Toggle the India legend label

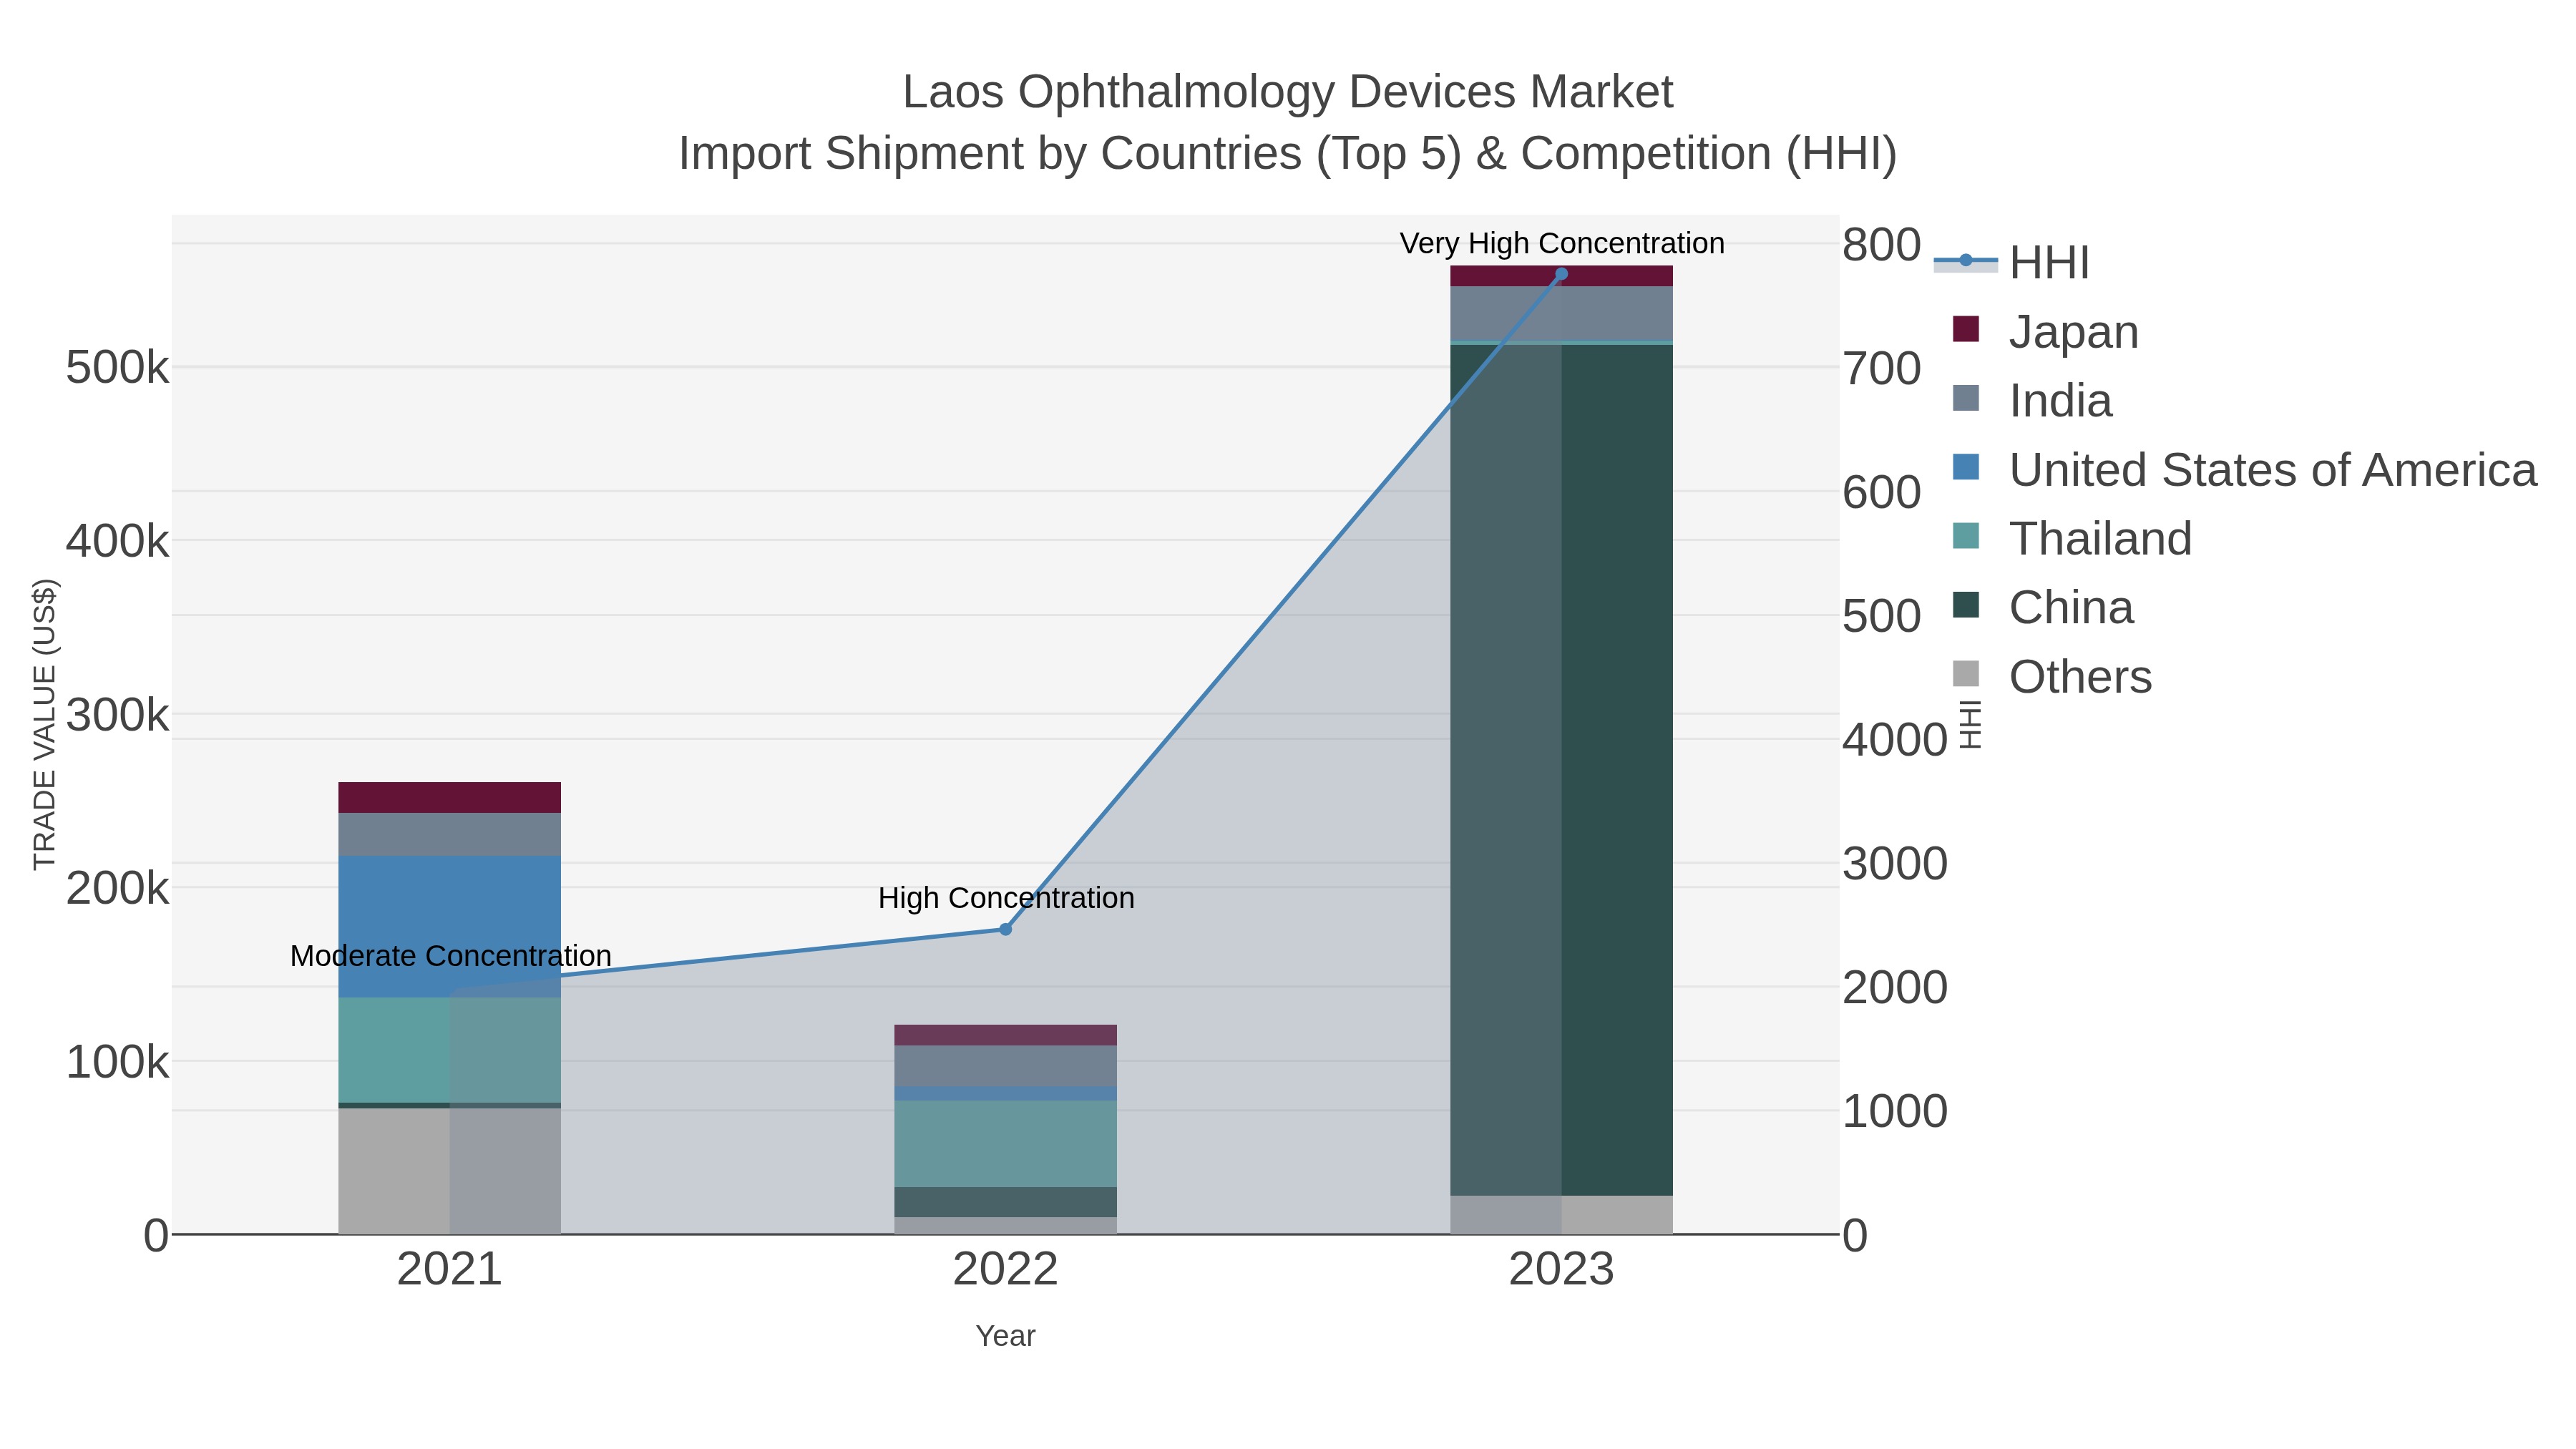pos(2060,400)
